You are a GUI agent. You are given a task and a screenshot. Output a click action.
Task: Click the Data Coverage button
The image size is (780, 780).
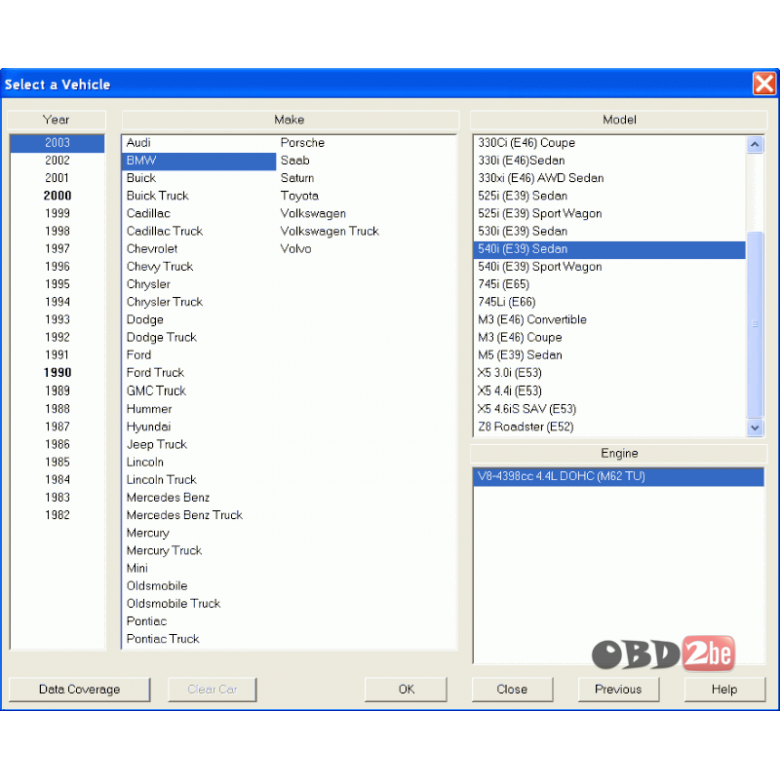click(80, 689)
